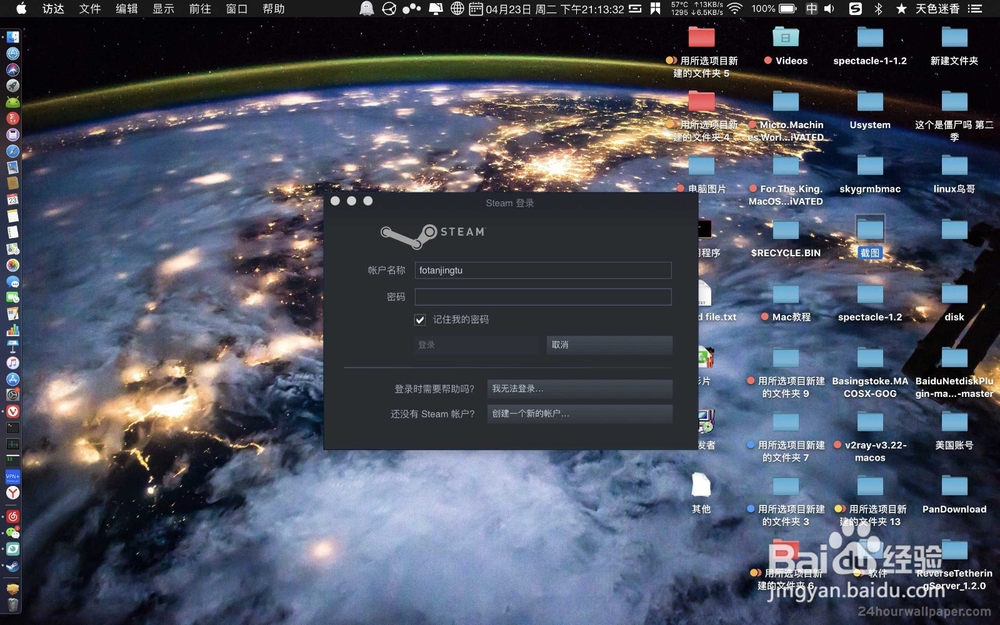Click the 我无法登录 help button

click(580, 389)
